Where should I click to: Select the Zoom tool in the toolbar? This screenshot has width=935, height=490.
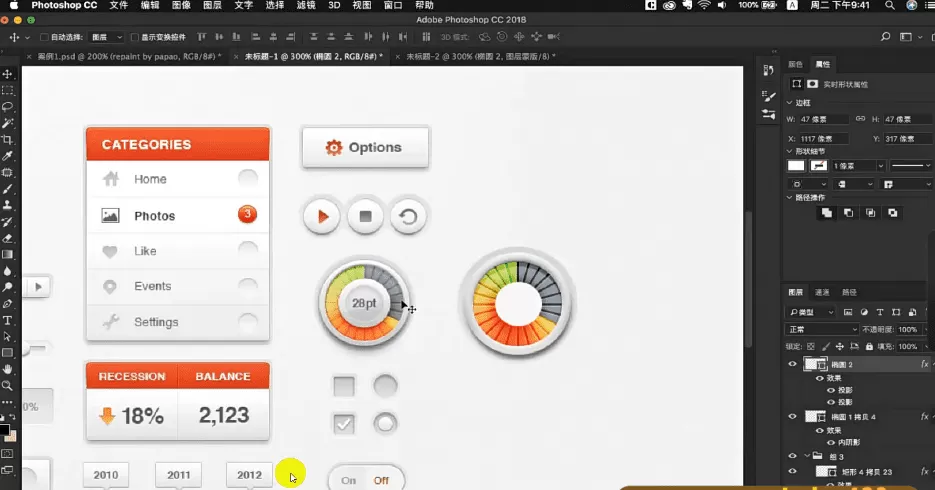click(x=7, y=385)
